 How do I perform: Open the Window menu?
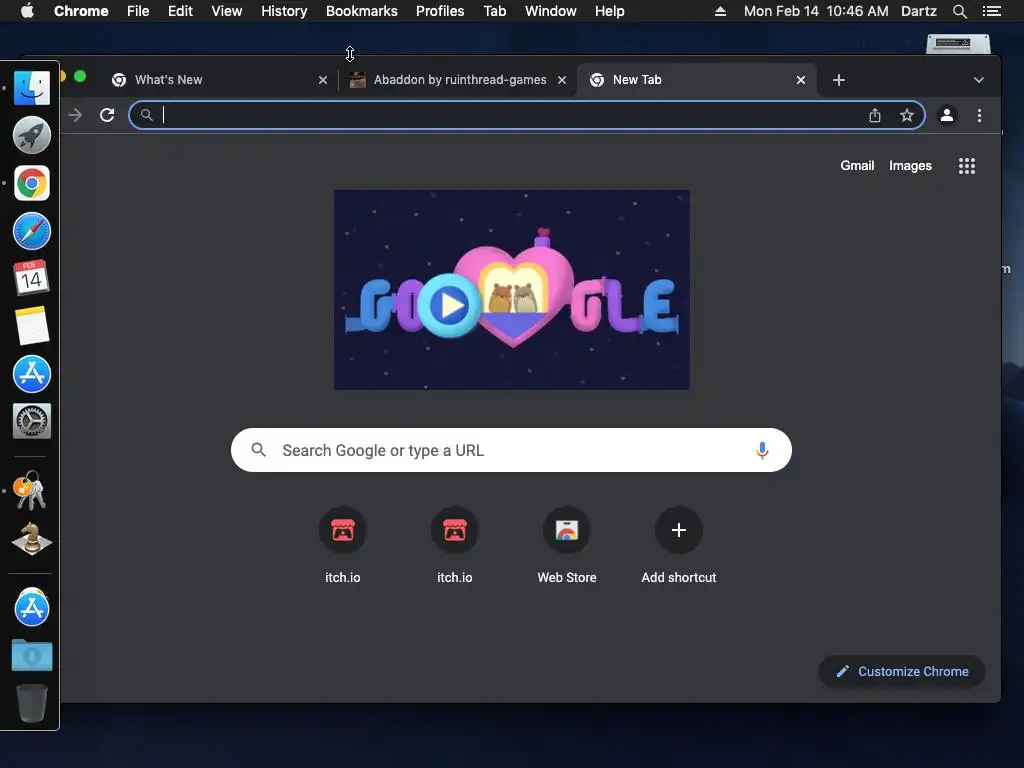(551, 11)
